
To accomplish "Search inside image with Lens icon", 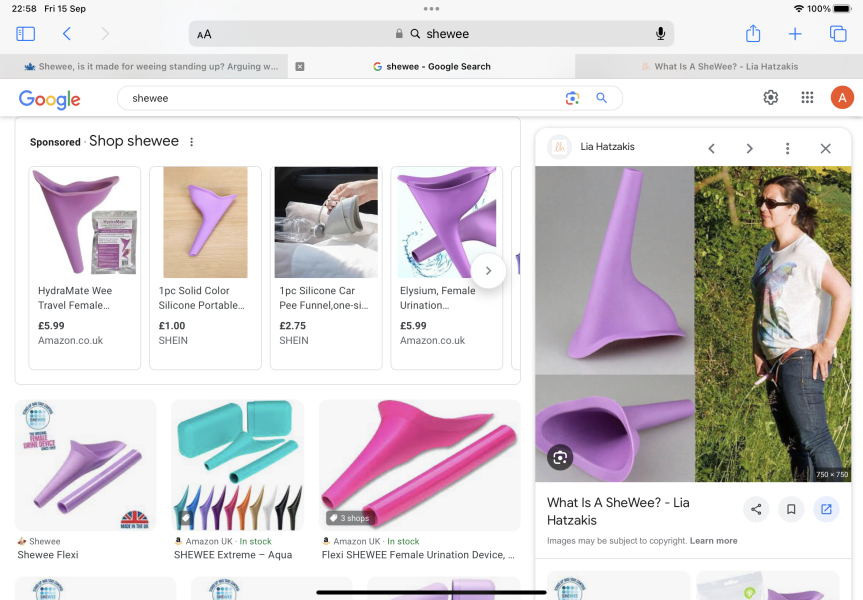I will pos(560,457).
